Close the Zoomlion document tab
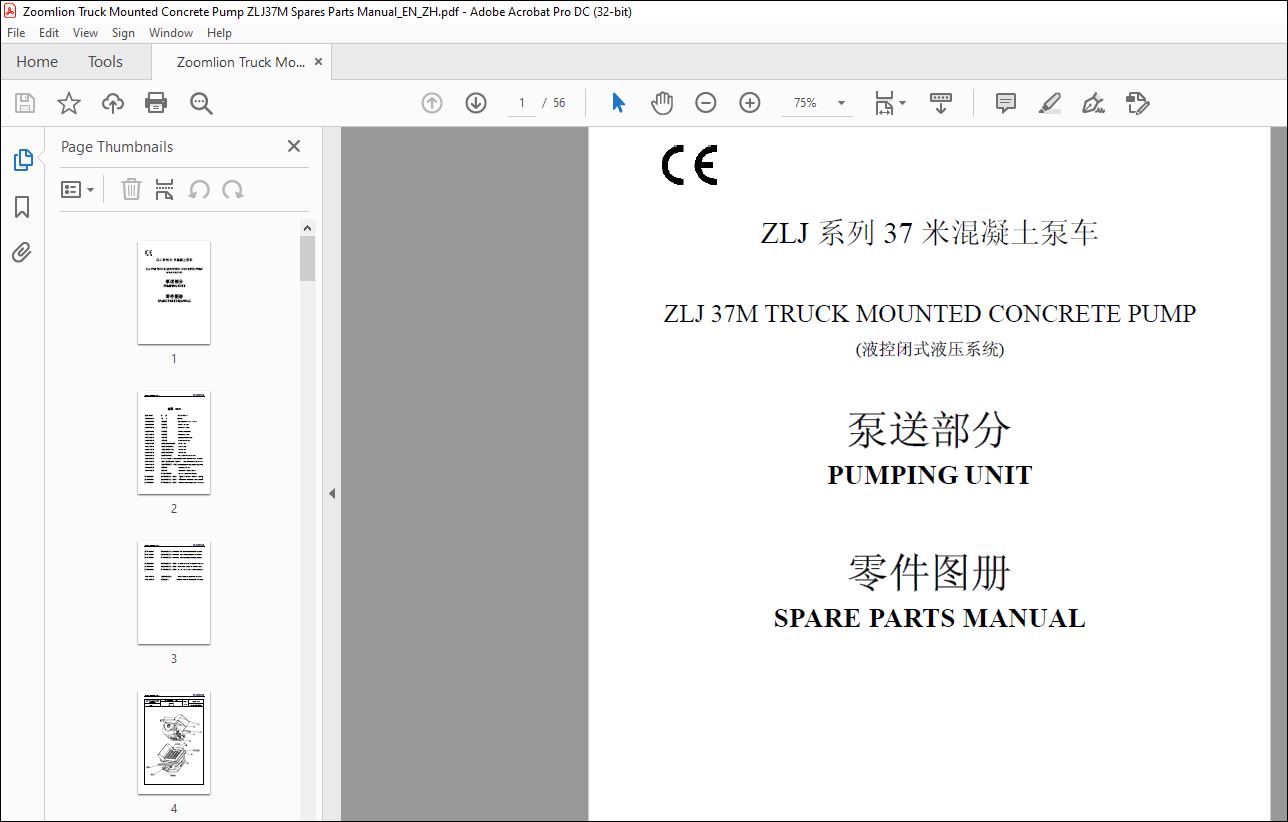 [319, 62]
